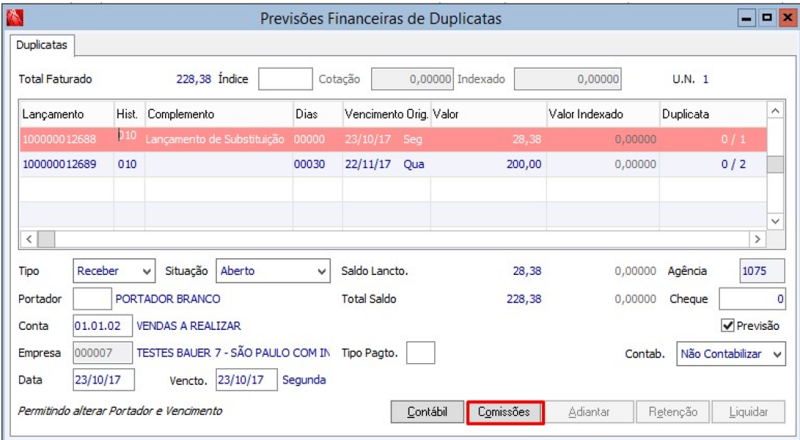Click the Índice input field

click(x=285, y=79)
